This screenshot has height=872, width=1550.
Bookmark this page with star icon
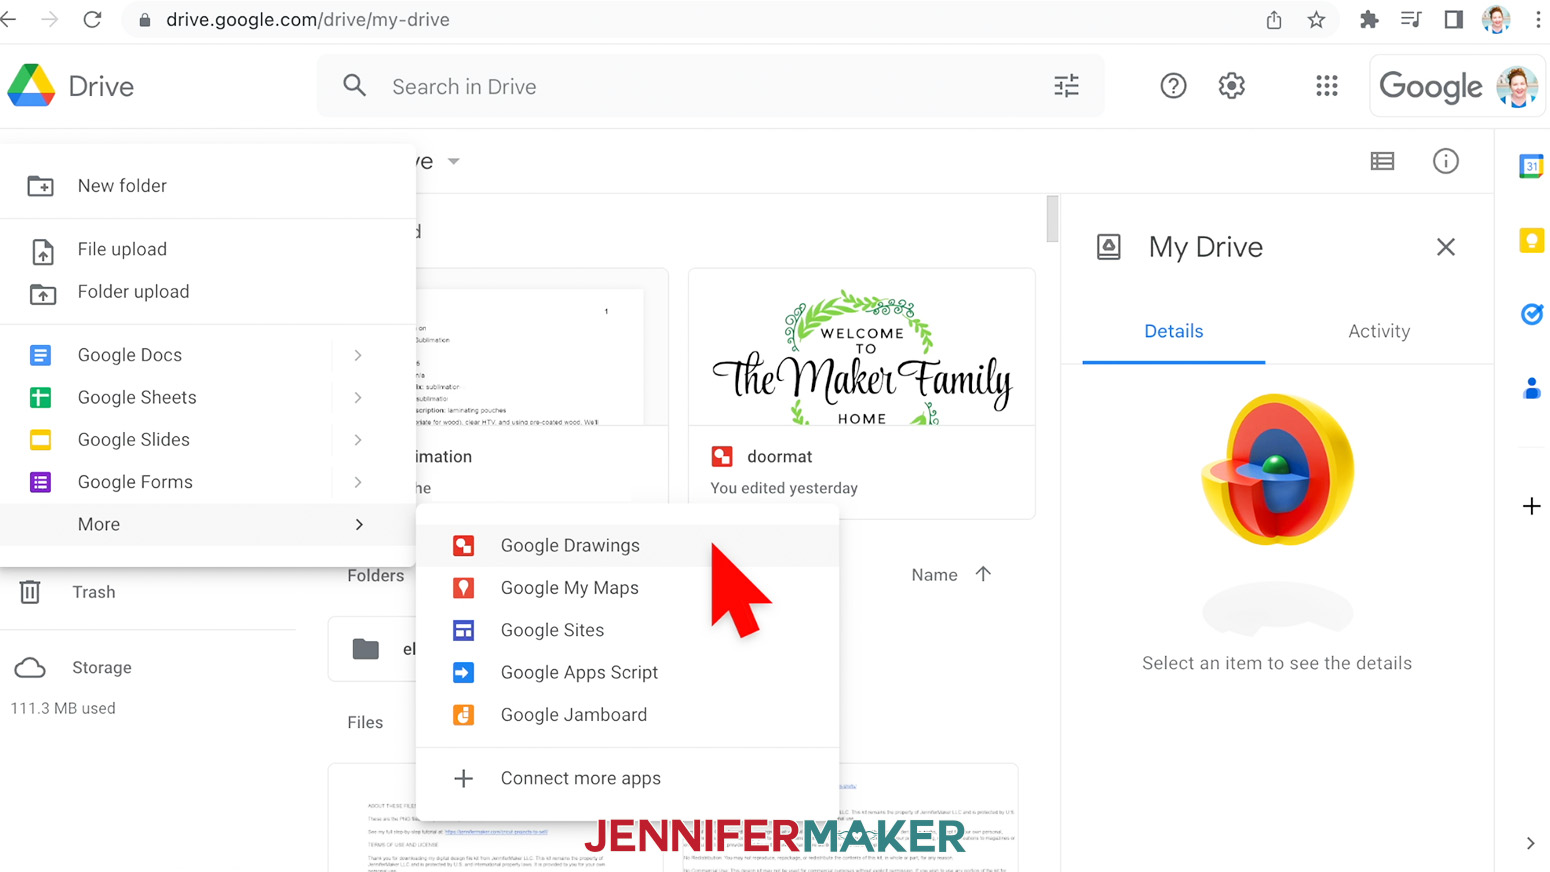1316,20
